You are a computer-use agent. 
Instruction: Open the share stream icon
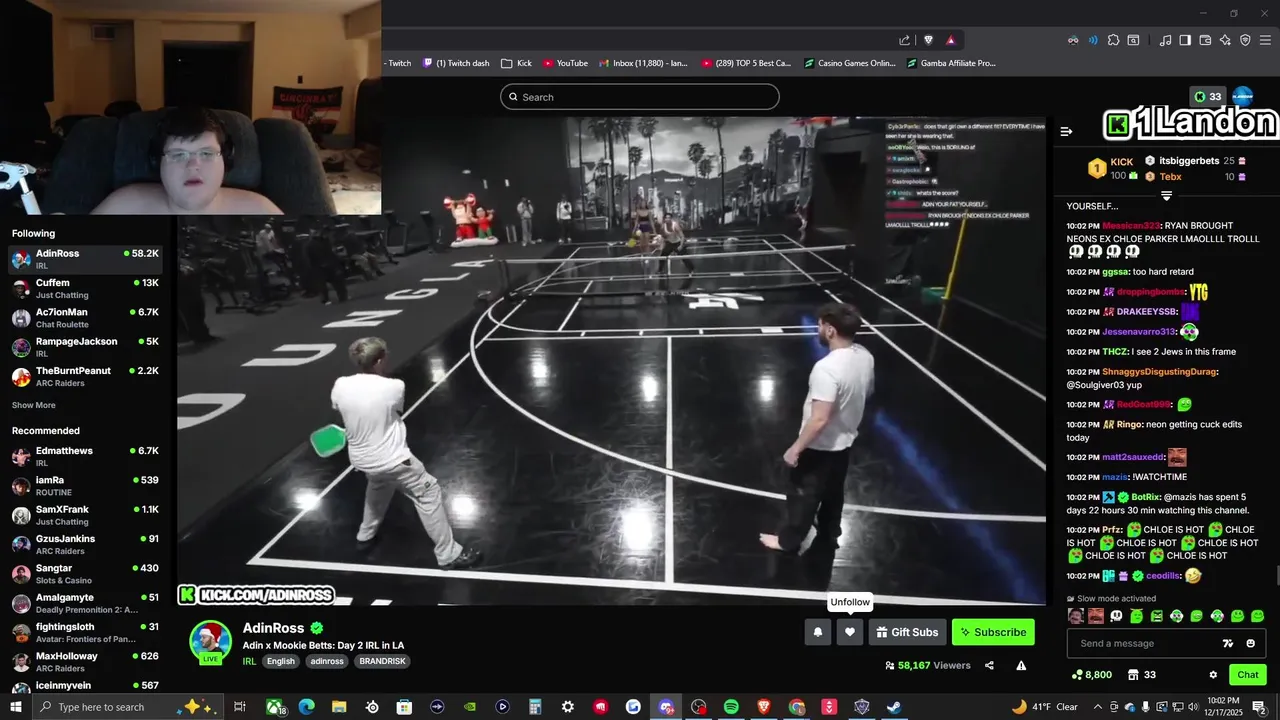pos(989,665)
